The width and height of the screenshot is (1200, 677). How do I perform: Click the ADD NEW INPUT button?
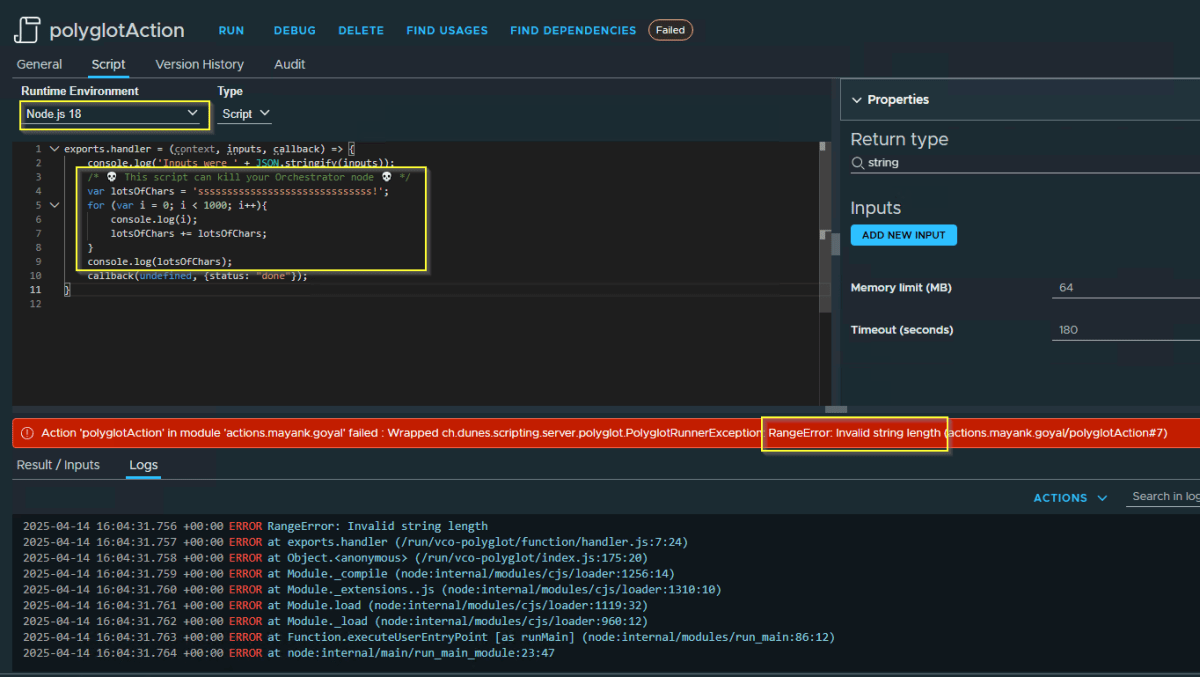click(x=903, y=235)
